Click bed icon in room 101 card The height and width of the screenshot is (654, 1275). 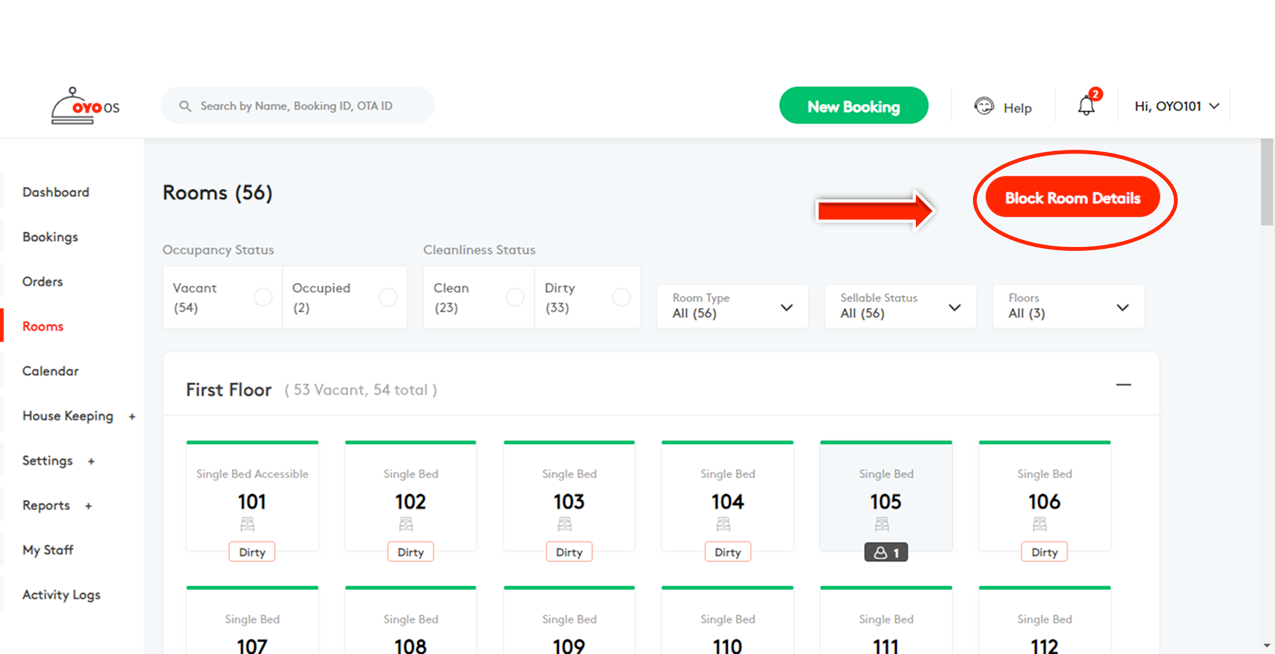pos(248,524)
